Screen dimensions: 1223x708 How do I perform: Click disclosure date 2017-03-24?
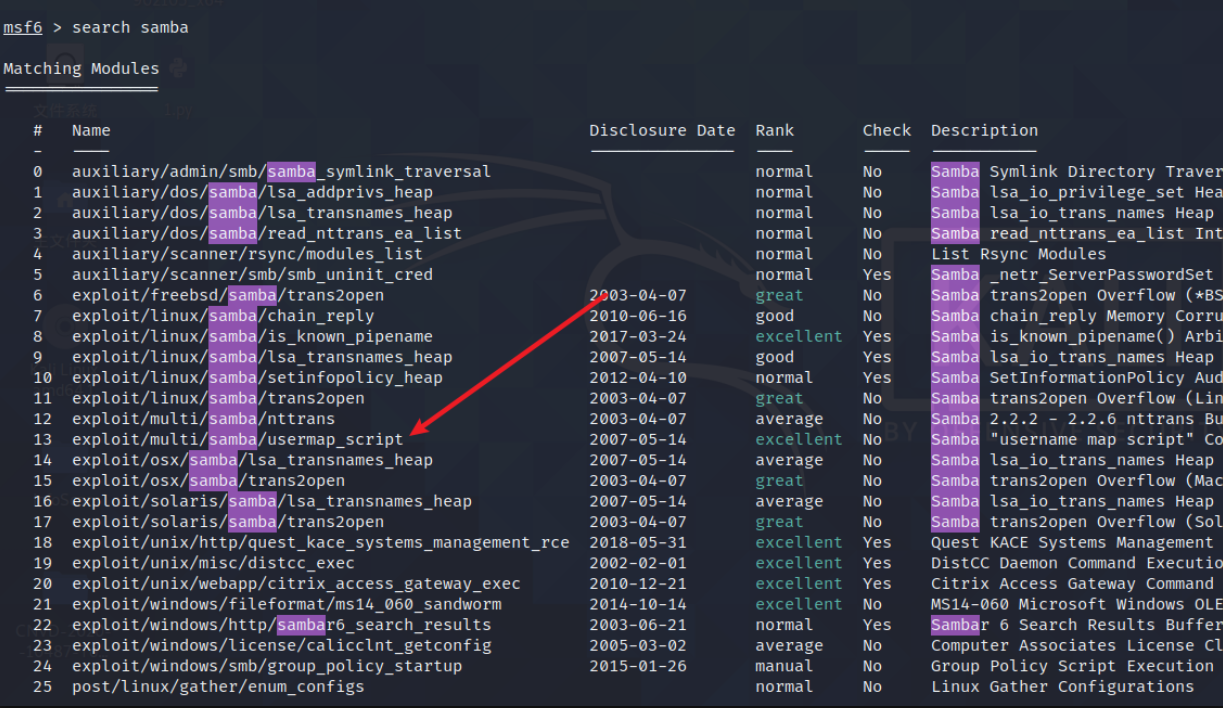[x=638, y=336]
